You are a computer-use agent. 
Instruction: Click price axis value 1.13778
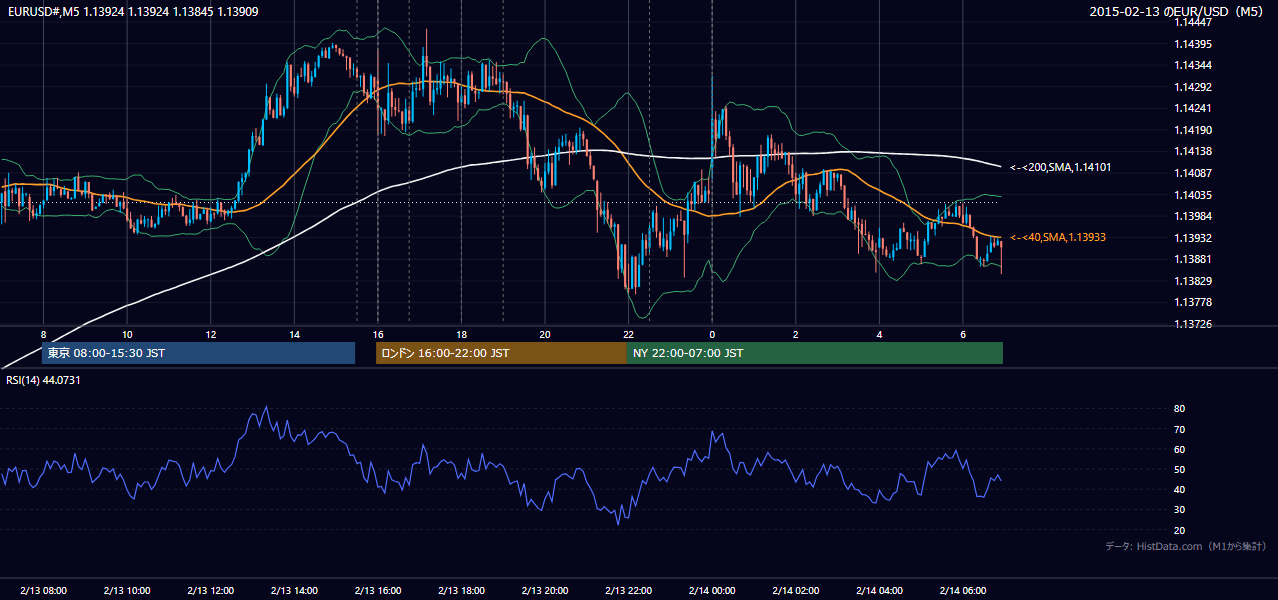pyautogui.click(x=1195, y=302)
